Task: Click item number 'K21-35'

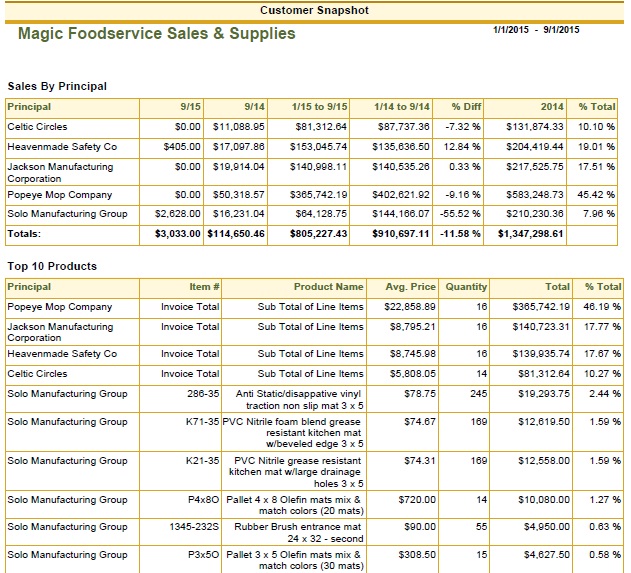Action: coord(202,461)
